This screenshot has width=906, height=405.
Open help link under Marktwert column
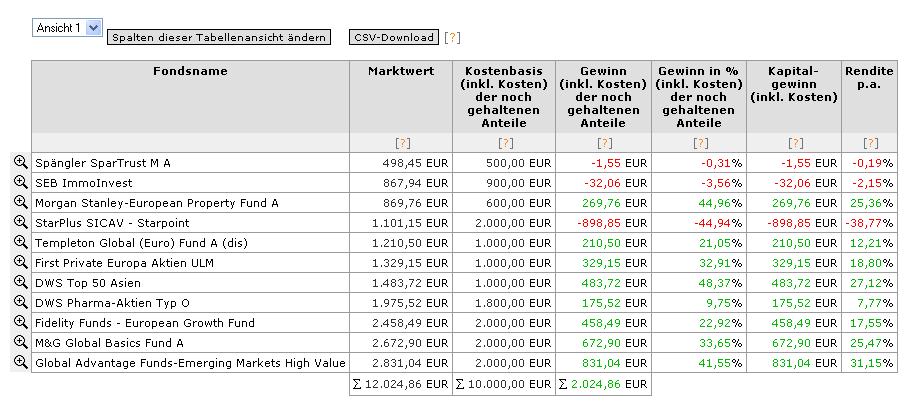coord(403,143)
